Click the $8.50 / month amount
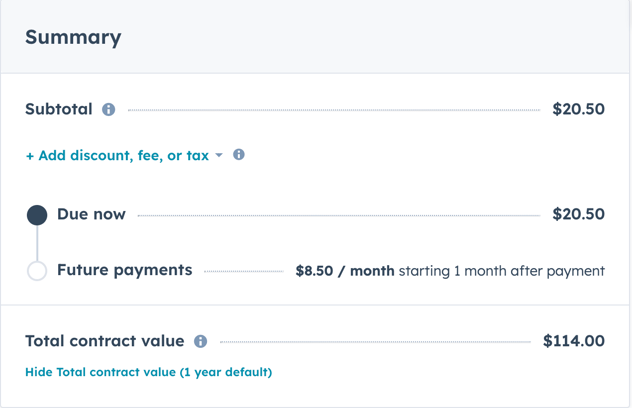This screenshot has height=408, width=632. 345,271
